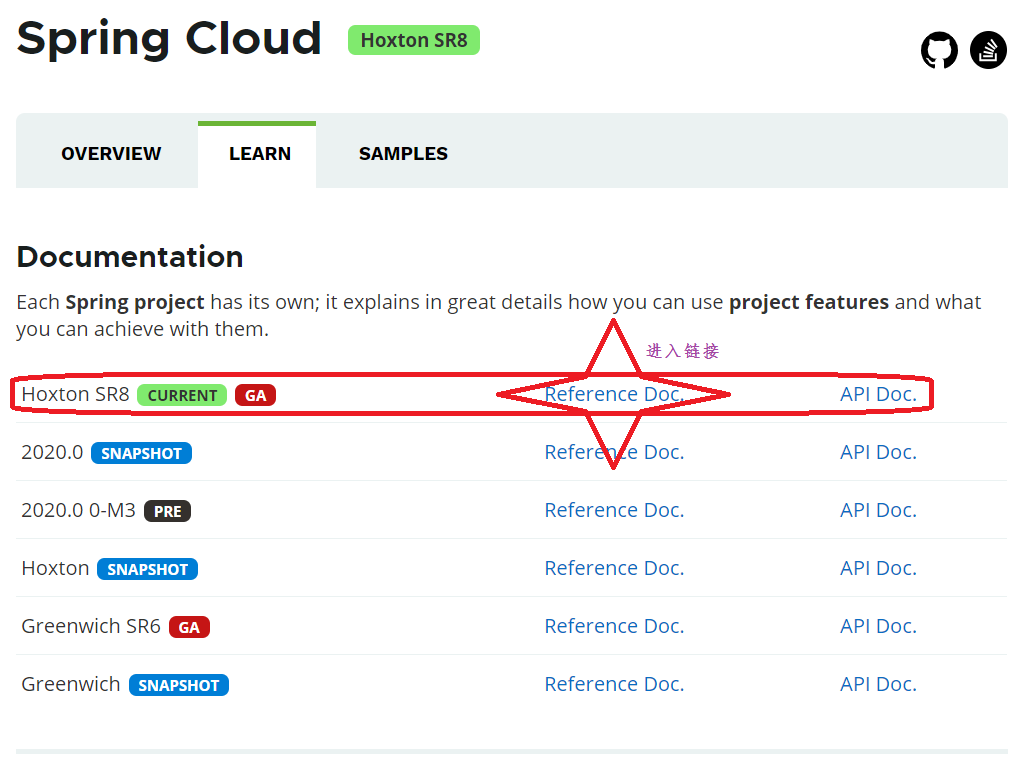
Task: Click the 'Hoxton SR8' row version name
Action: [75, 394]
